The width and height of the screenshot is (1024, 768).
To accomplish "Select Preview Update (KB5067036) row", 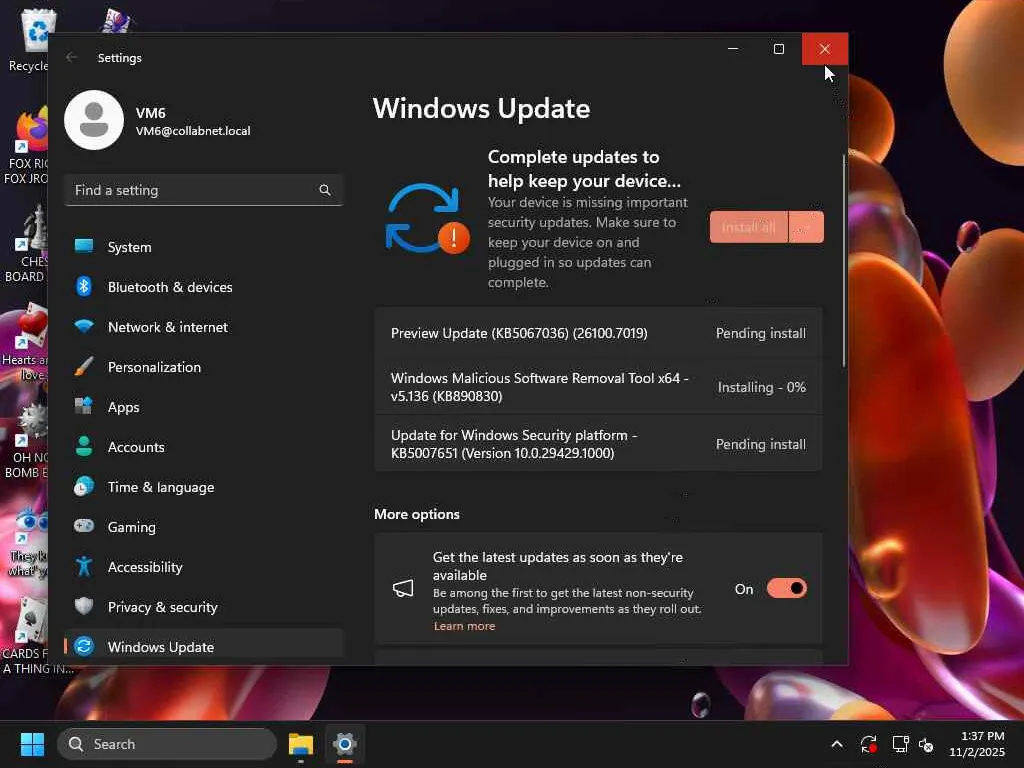I will point(598,333).
